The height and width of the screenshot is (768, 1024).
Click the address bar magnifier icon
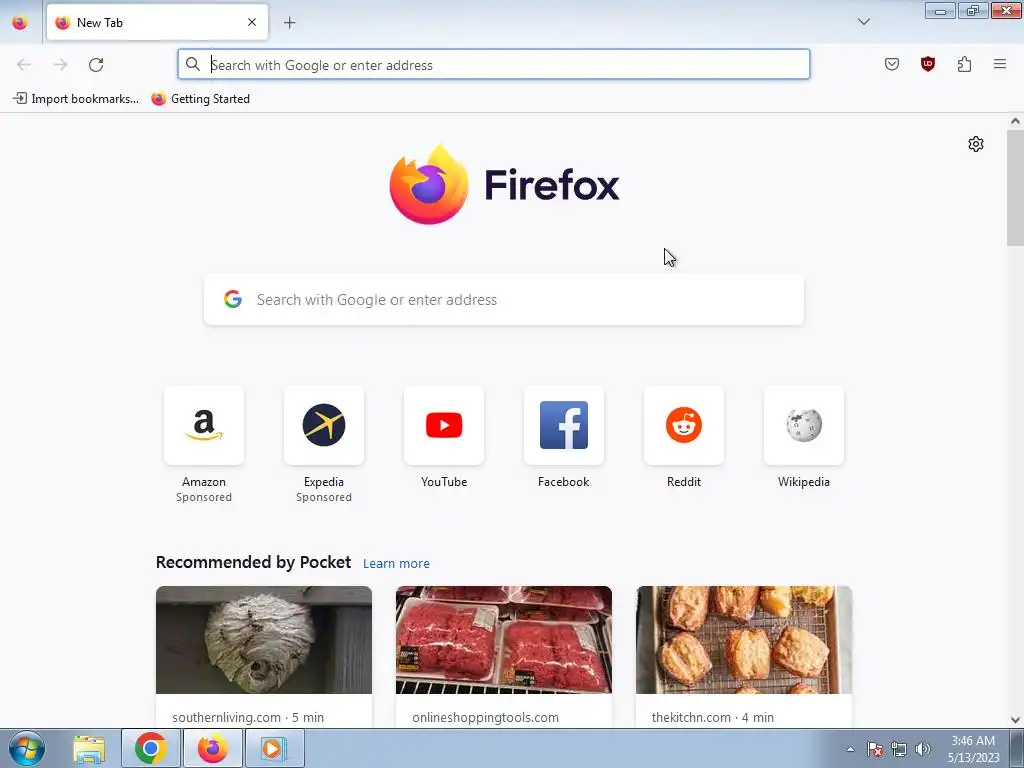click(193, 64)
